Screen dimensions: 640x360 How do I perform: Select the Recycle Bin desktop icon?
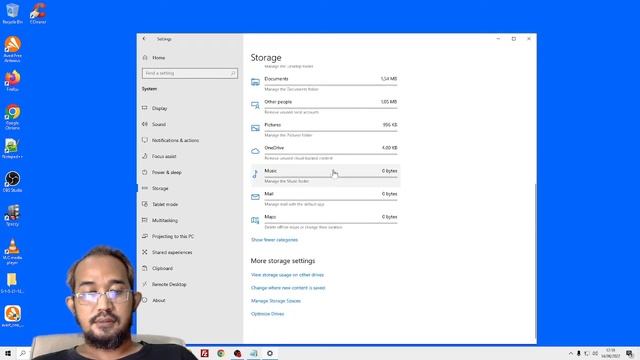pos(12,13)
